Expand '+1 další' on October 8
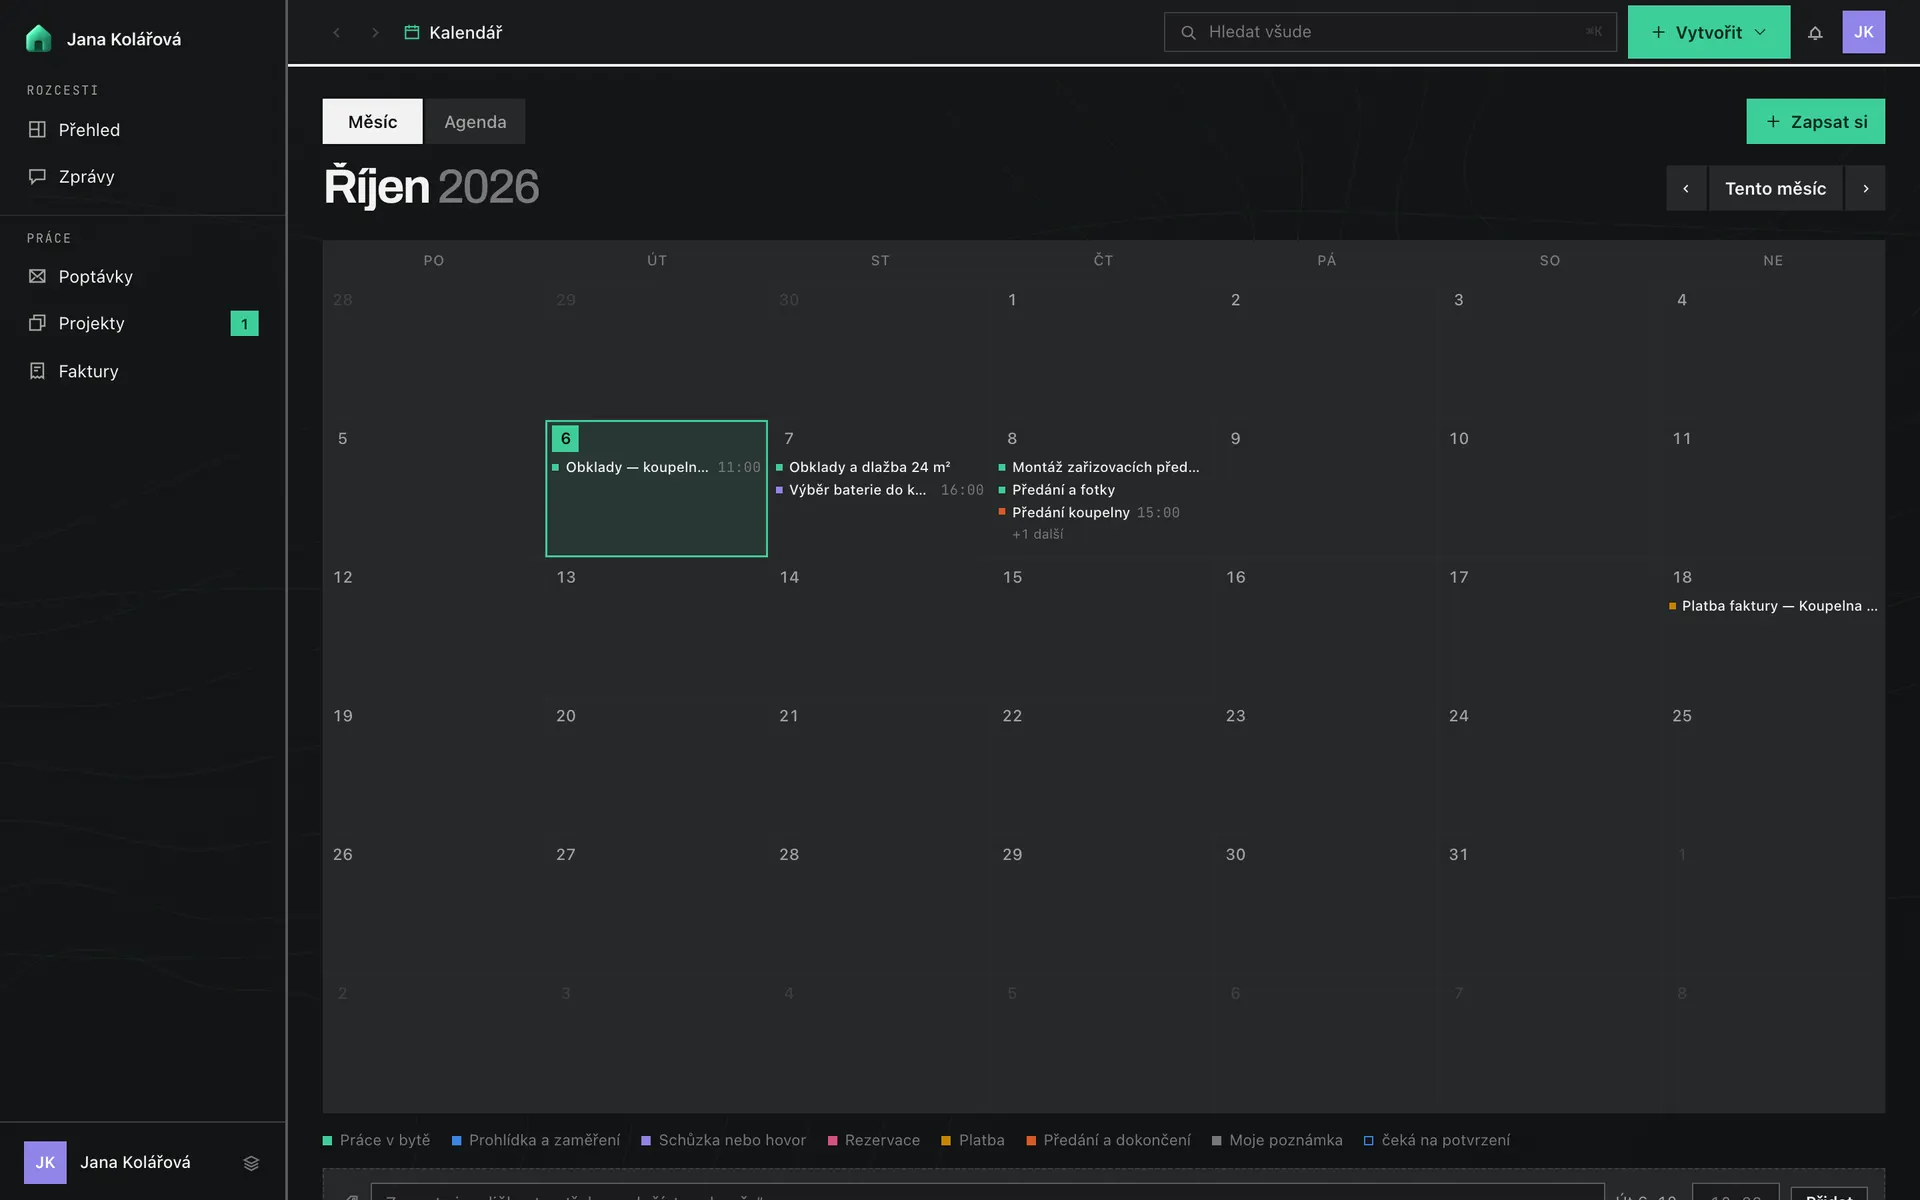This screenshot has height=1200, width=1920. point(1037,534)
